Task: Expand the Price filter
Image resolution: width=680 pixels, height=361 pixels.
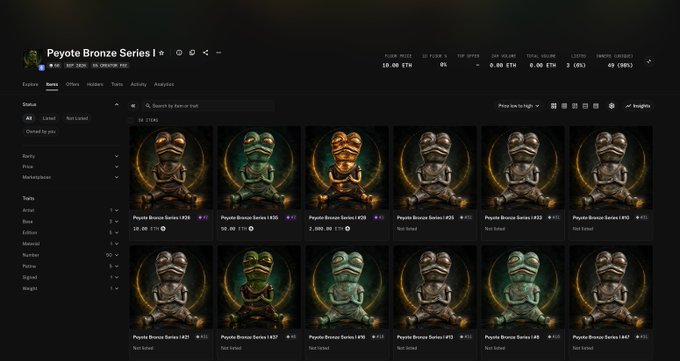Action: coord(70,167)
